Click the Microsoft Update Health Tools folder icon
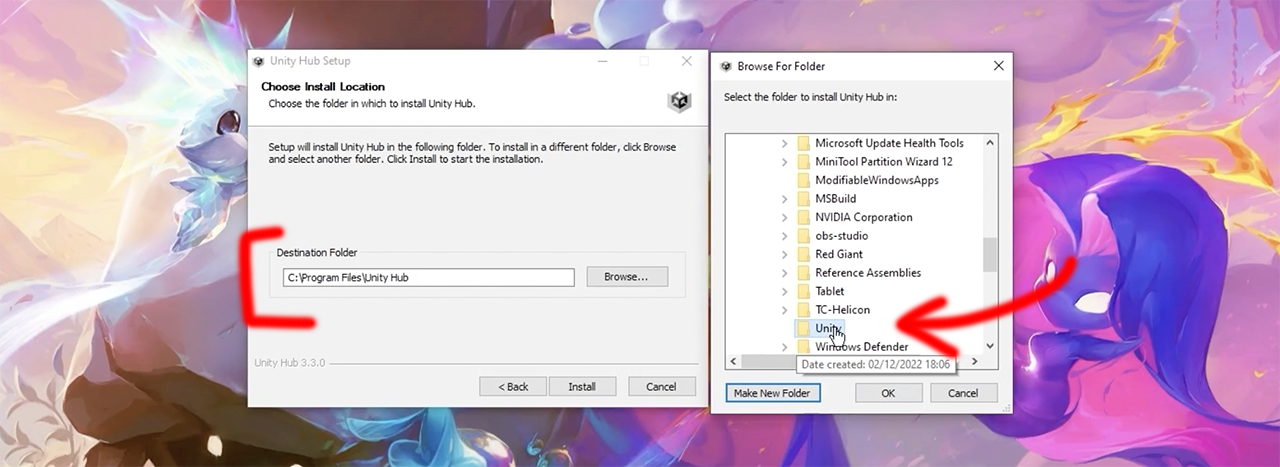Screen dimensions: 1280x467 coord(803,143)
